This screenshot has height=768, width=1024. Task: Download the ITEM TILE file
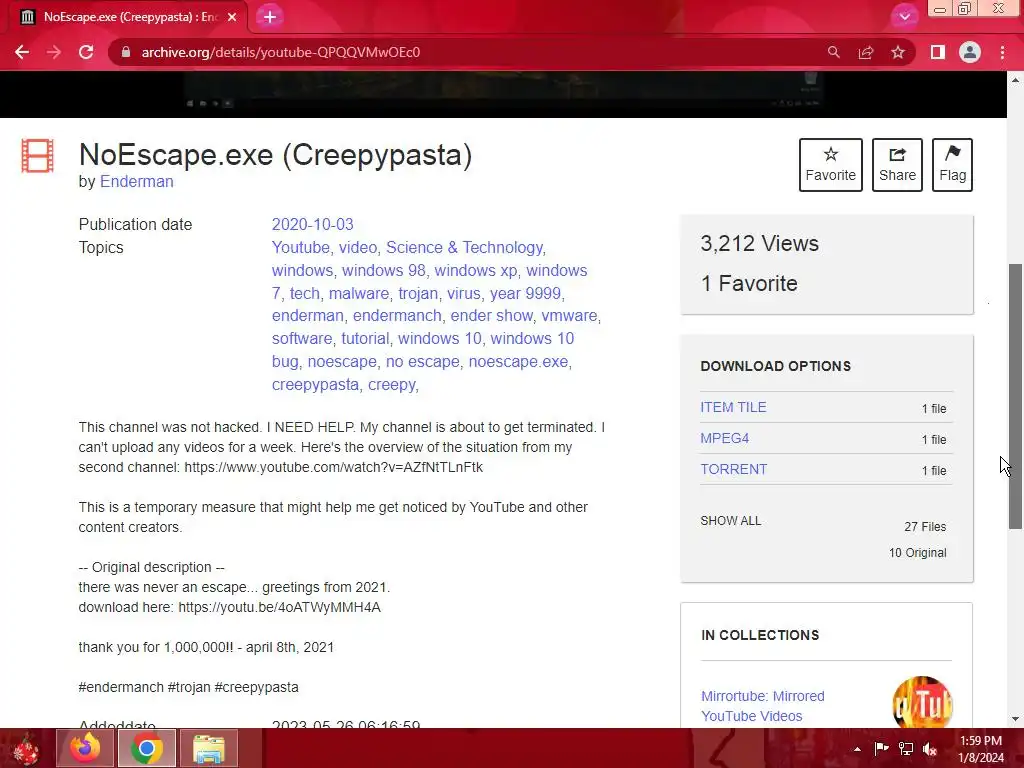click(x=733, y=408)
